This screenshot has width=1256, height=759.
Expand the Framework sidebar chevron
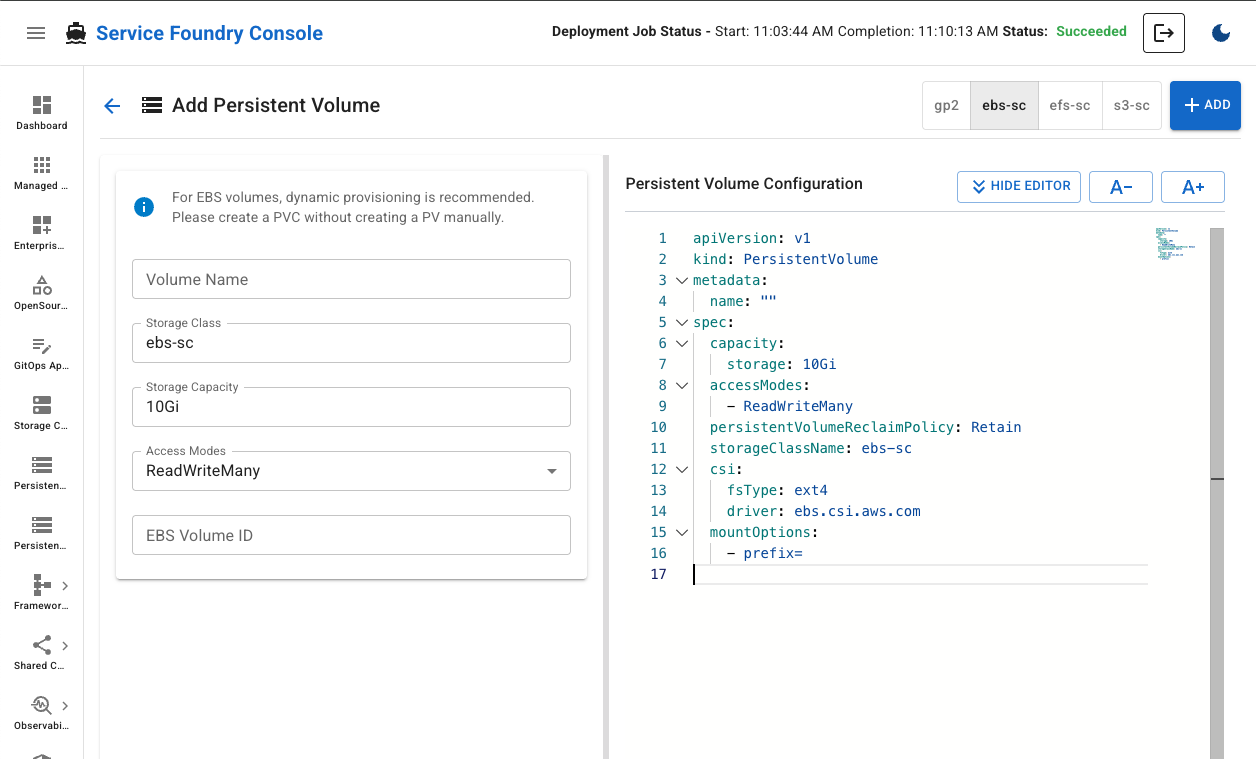[65, 585]
